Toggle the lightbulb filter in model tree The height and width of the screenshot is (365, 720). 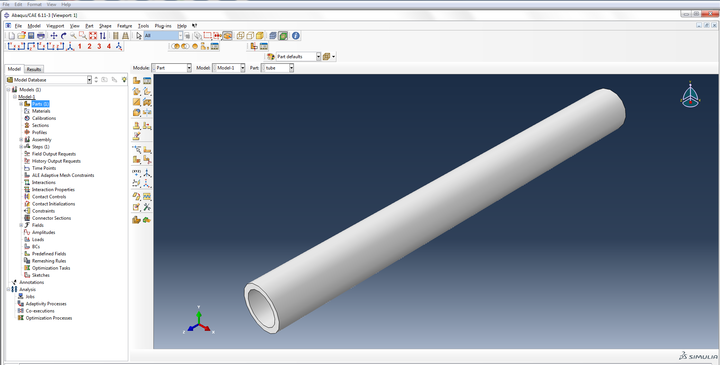[124, 80]
